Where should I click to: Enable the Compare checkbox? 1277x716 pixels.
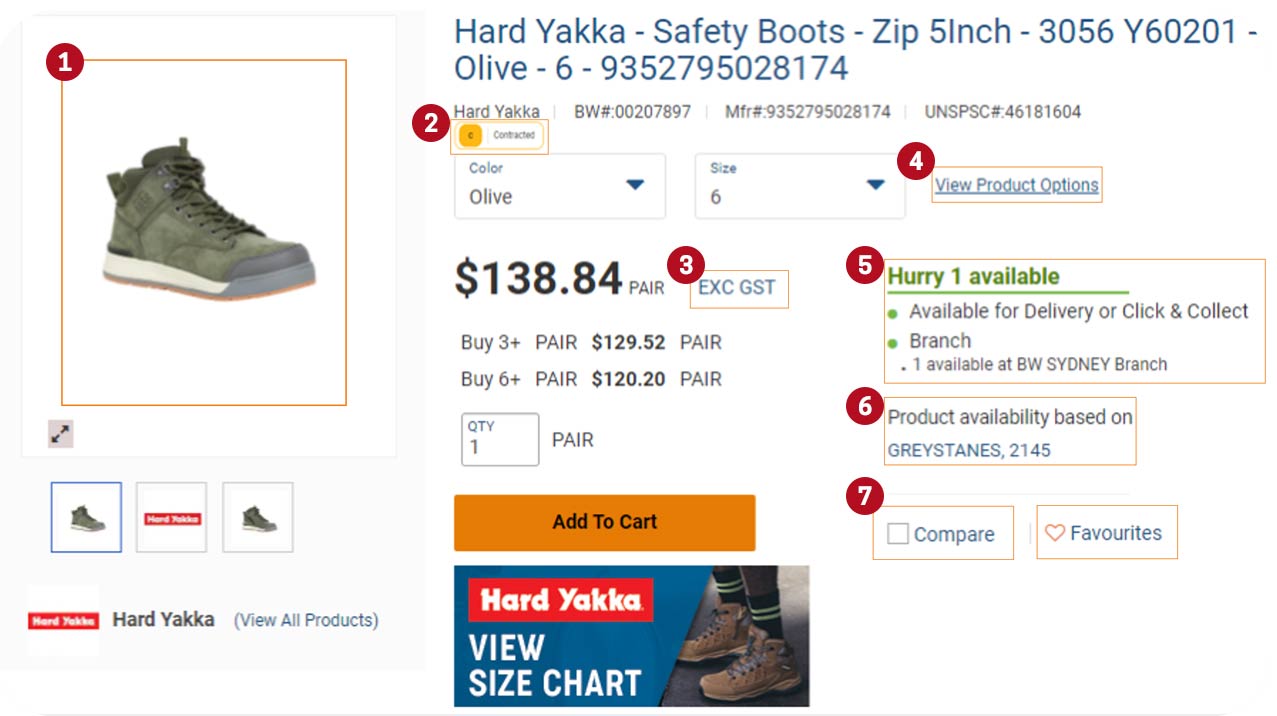898,533
